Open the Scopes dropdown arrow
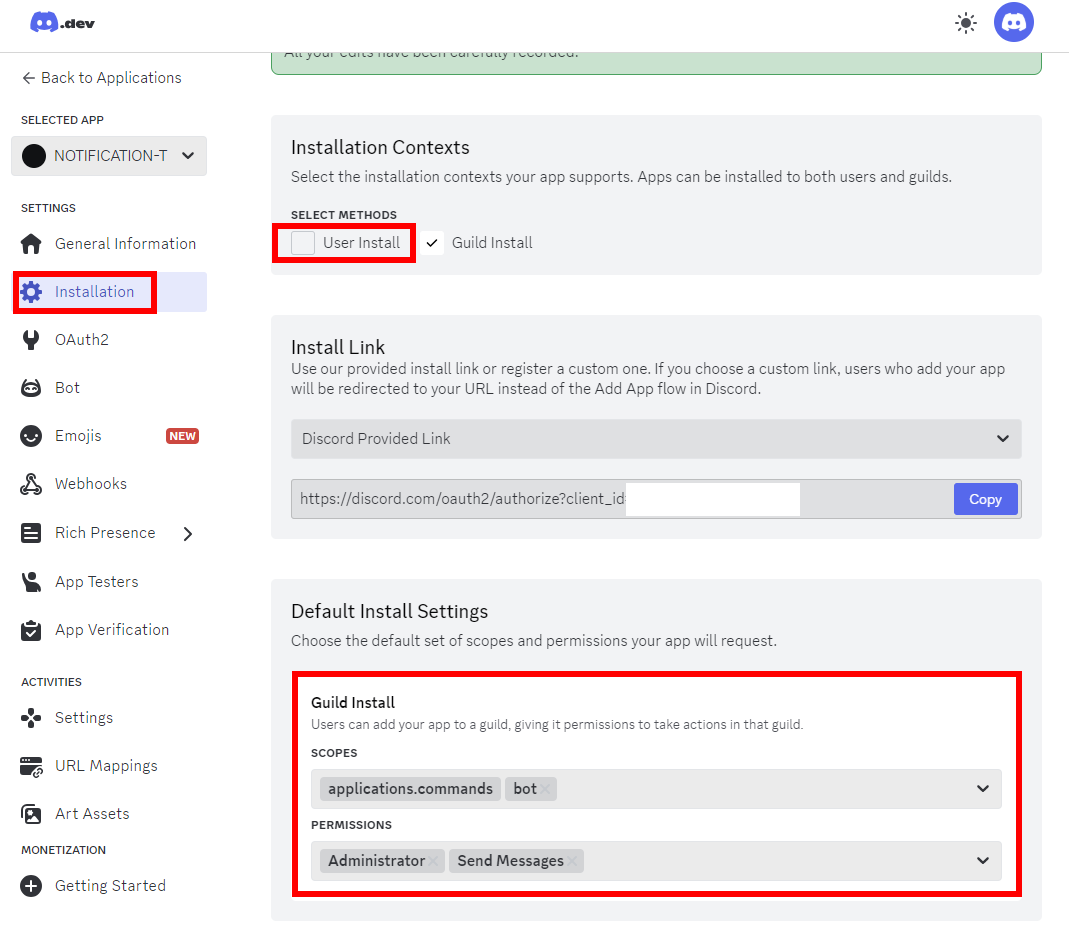The width and height of the screenshot is (1069, 931). [983, 789]
